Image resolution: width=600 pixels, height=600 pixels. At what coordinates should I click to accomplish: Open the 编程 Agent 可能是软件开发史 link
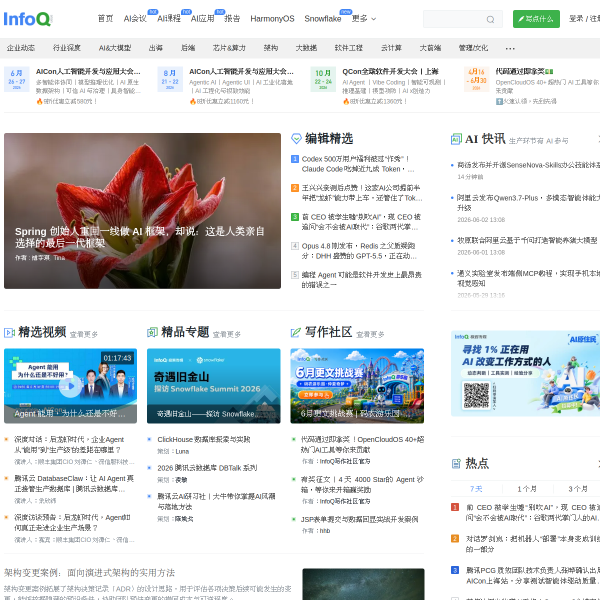click(362, 280)
